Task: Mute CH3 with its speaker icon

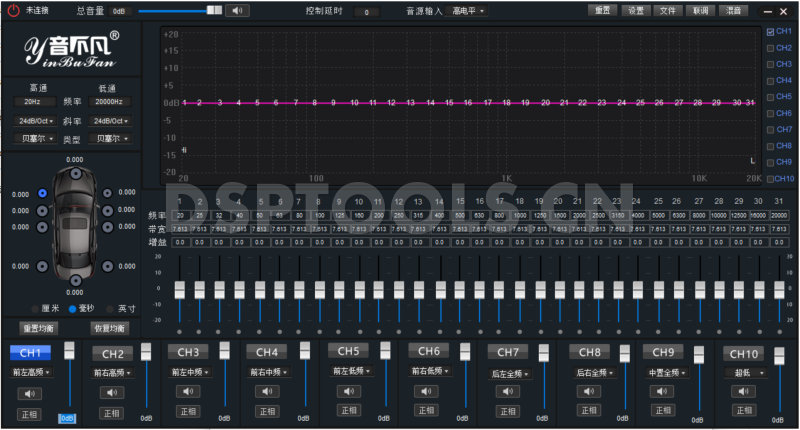Action: (x=188, y=391)
